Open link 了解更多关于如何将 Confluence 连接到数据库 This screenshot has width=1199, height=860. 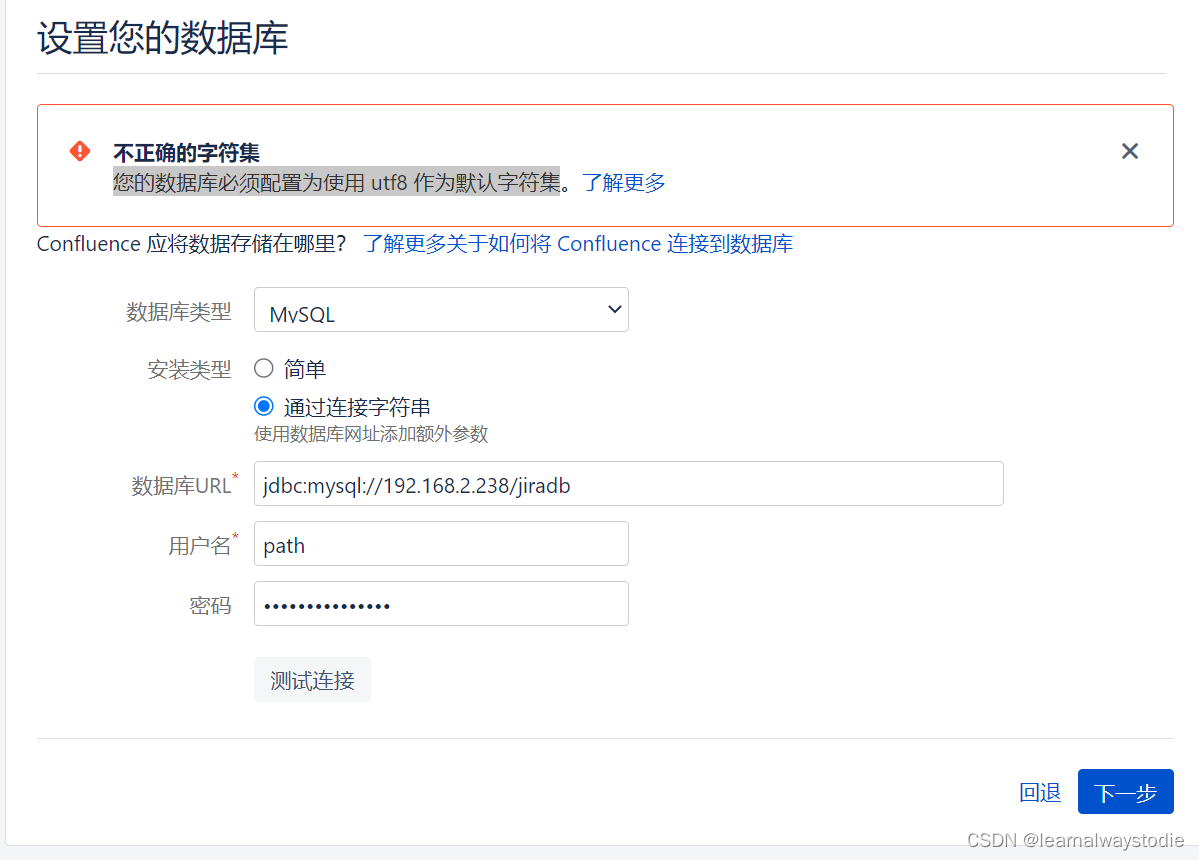577,244
